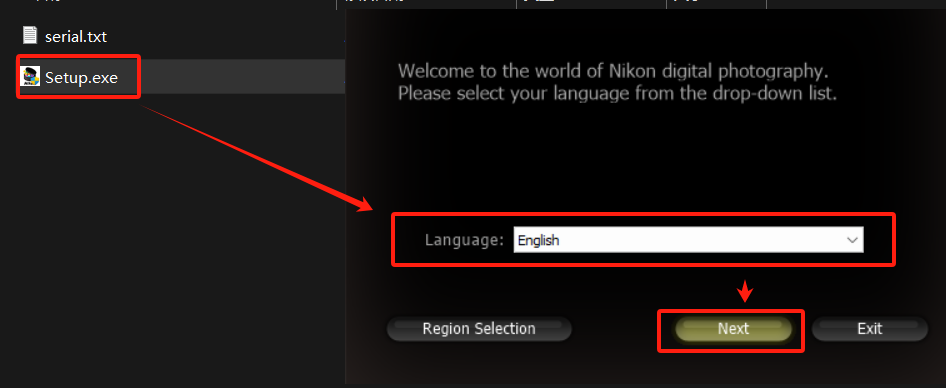946x388 pixels.
Task: Open the Language drop-down list
Action: click(688, 240)
